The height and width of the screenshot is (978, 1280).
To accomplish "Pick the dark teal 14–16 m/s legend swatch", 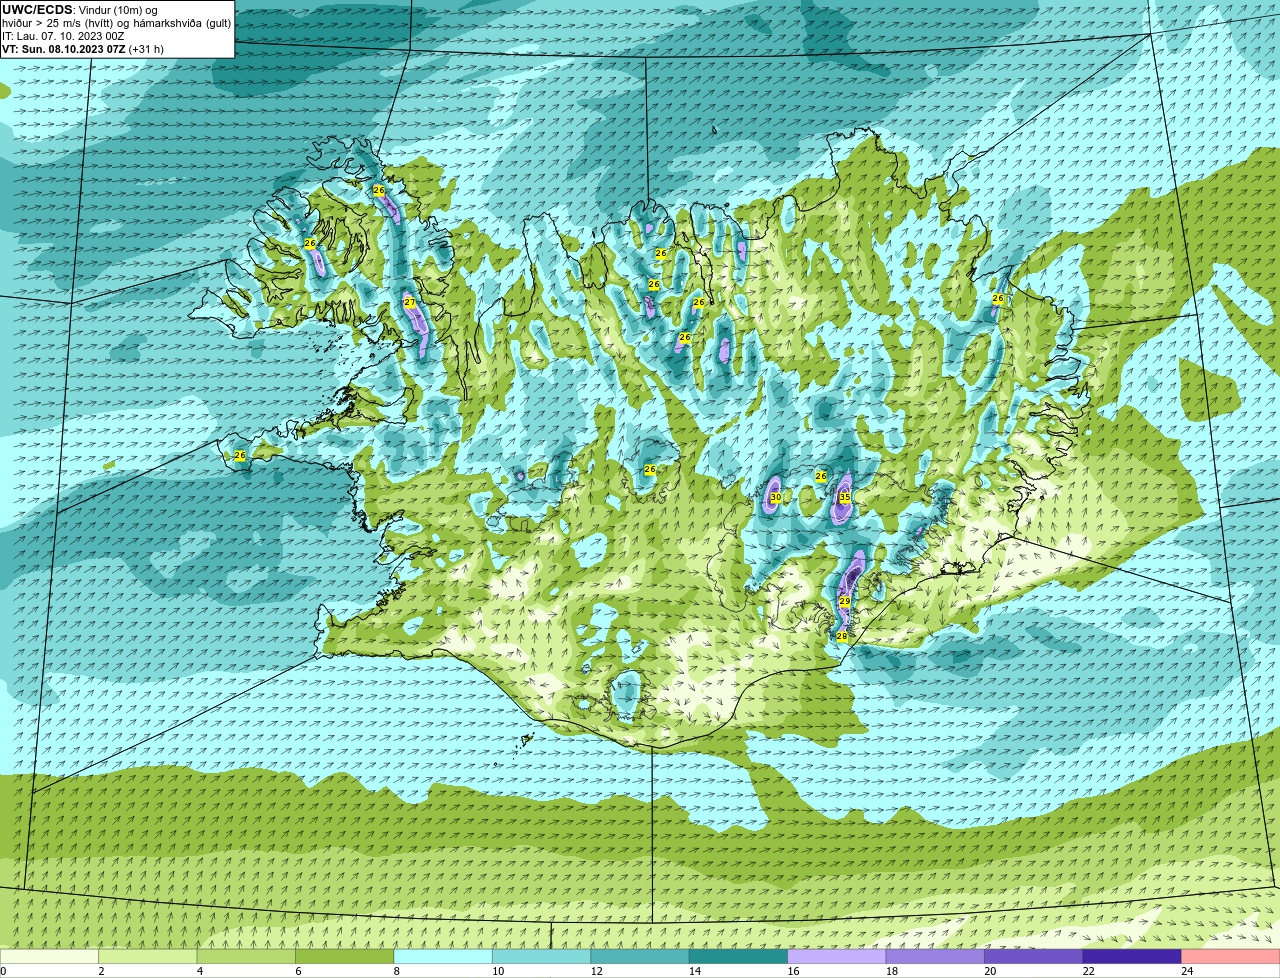I will click(x=739, y=957).
